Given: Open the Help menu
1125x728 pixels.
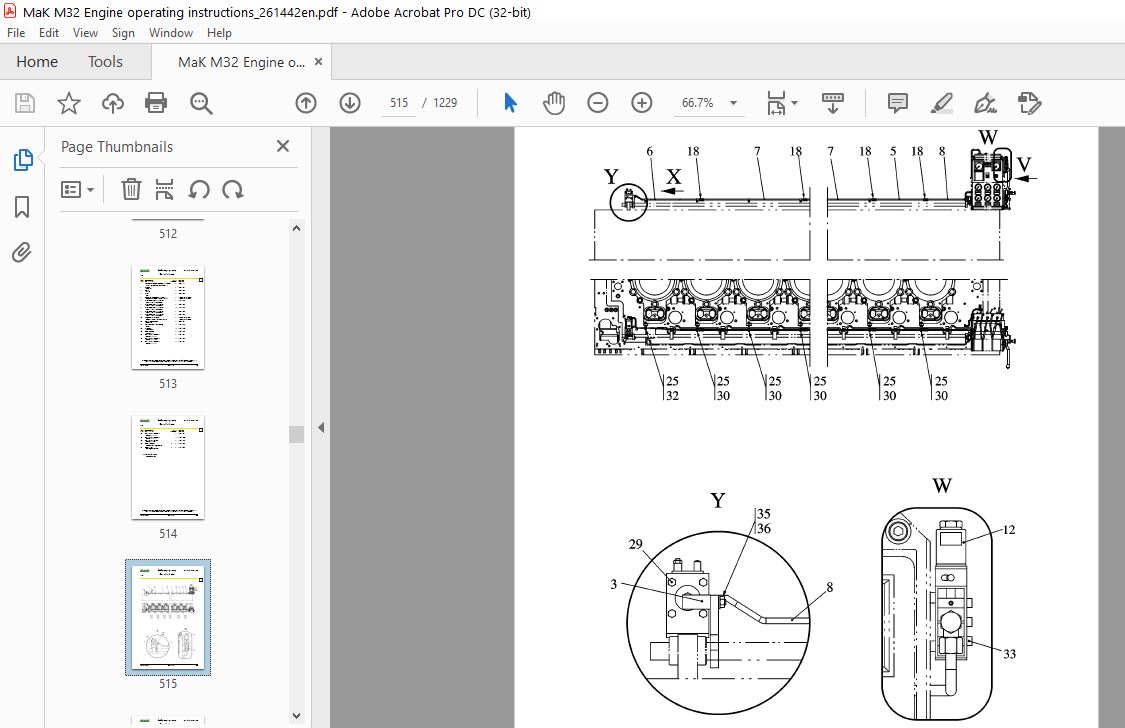Looking at the screenshot, I should [x=219, y=33].
